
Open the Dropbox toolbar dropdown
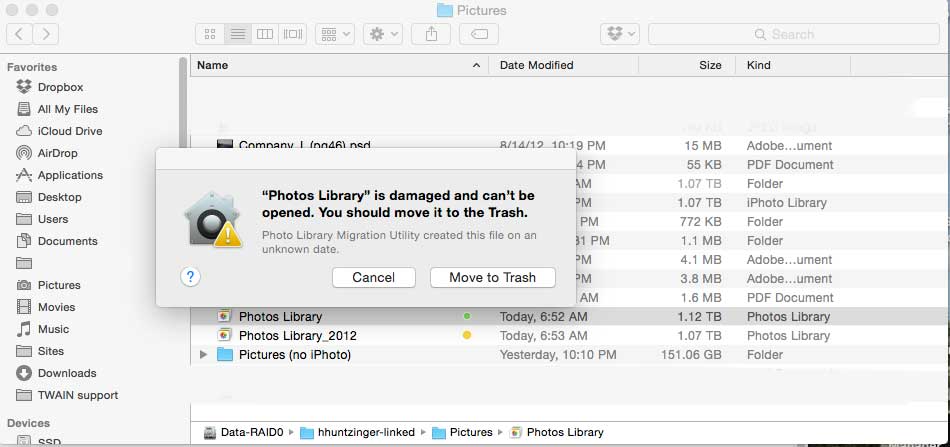(619, 34)
